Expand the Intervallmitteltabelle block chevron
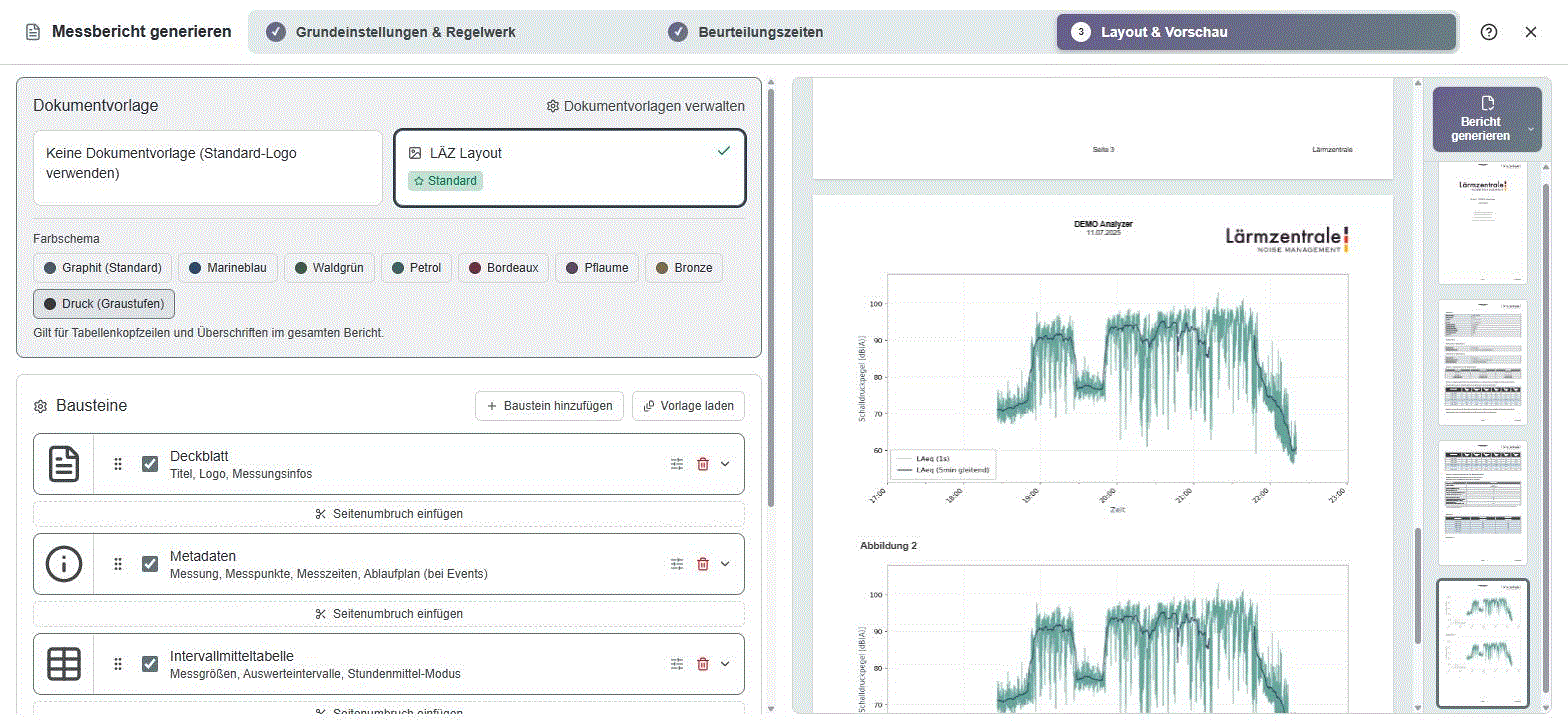This screenshot has width=1568, height=726. [x=725, y=664]
